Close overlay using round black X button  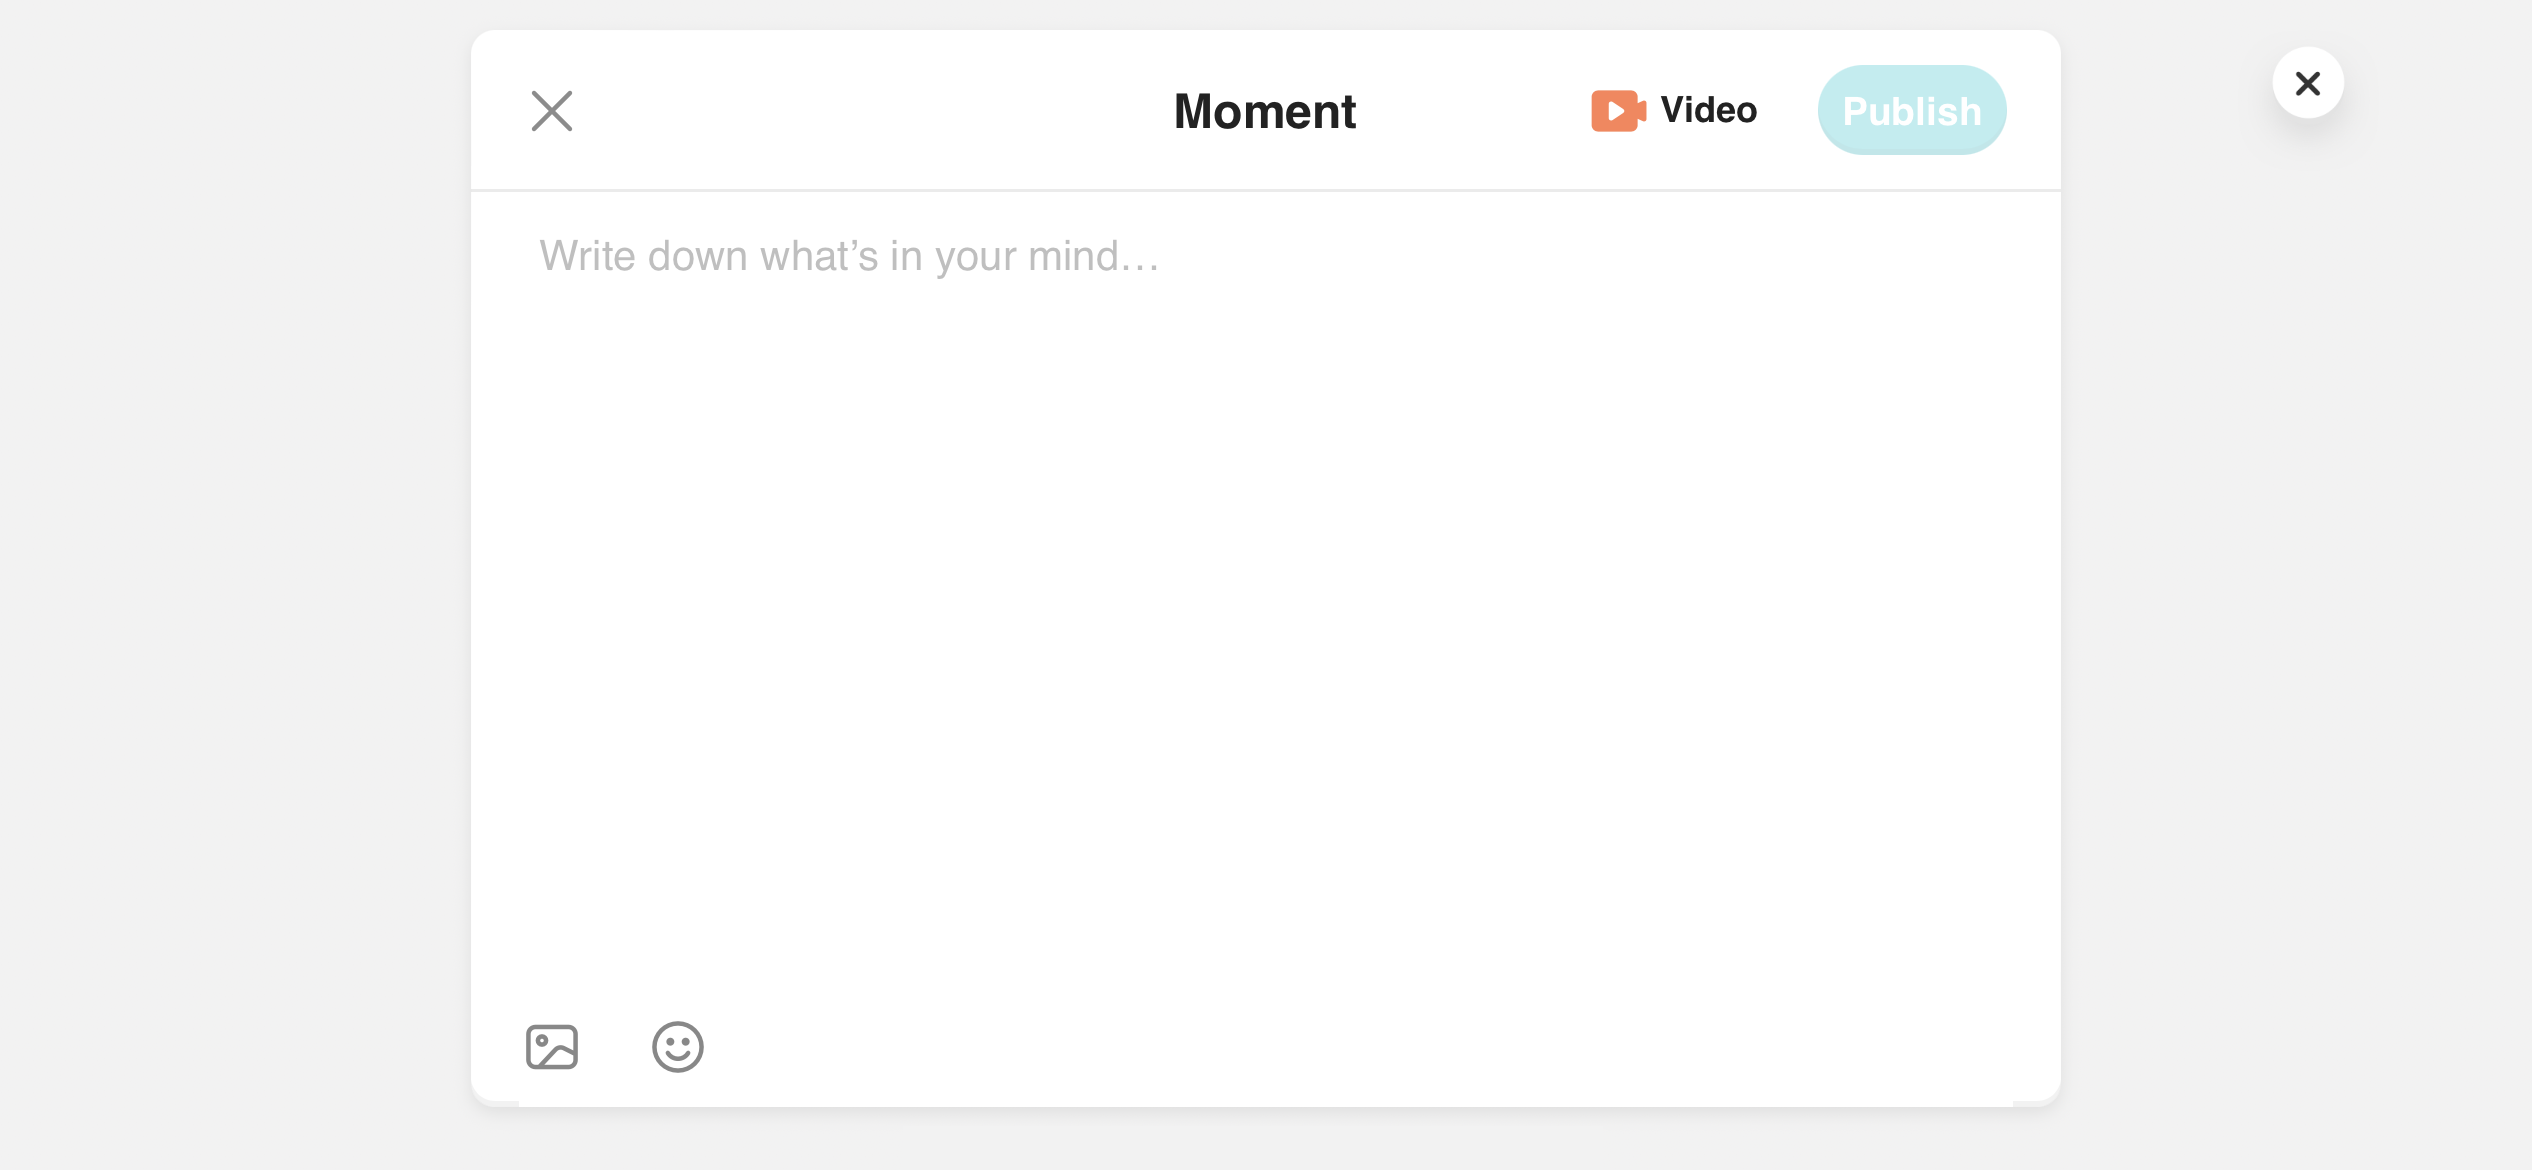click(x=2308, y=83)
